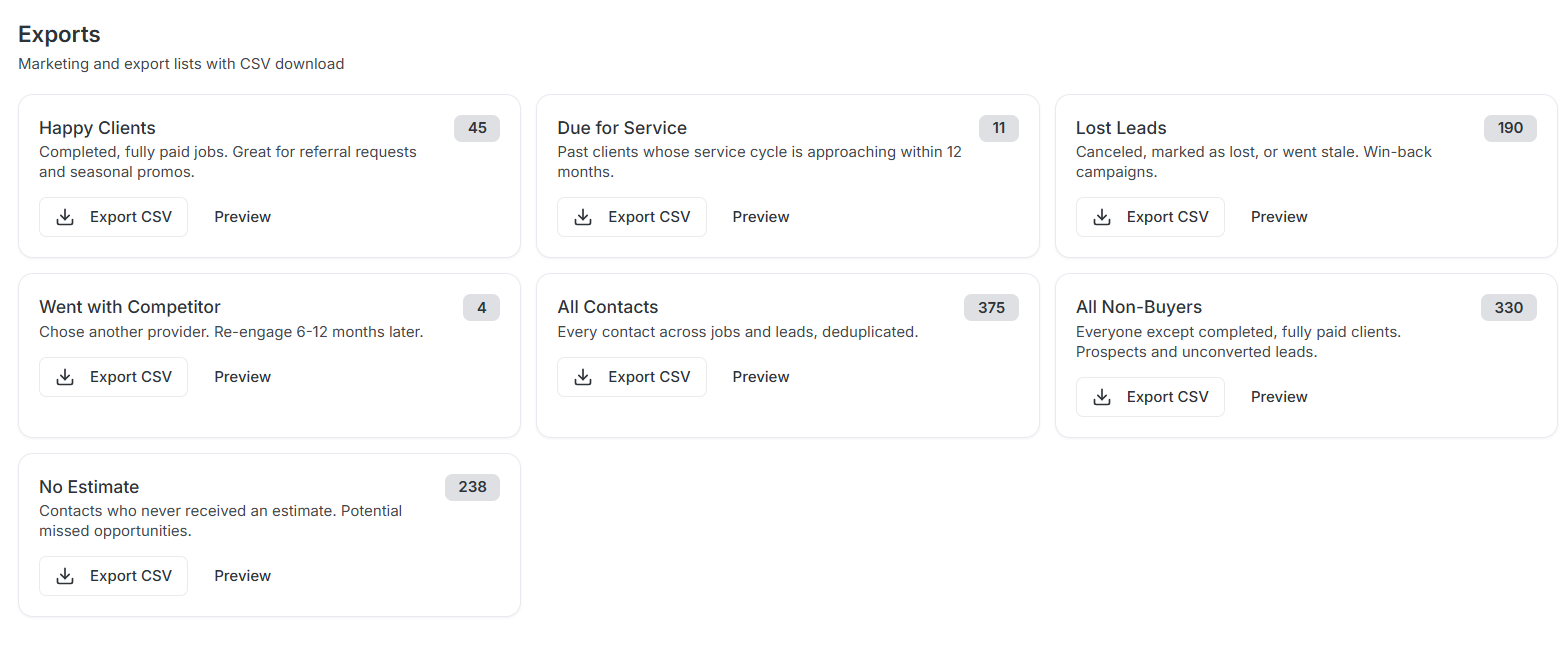Preview the All Non-Buyers list
1560x661 pixels.
[1278, 396]
